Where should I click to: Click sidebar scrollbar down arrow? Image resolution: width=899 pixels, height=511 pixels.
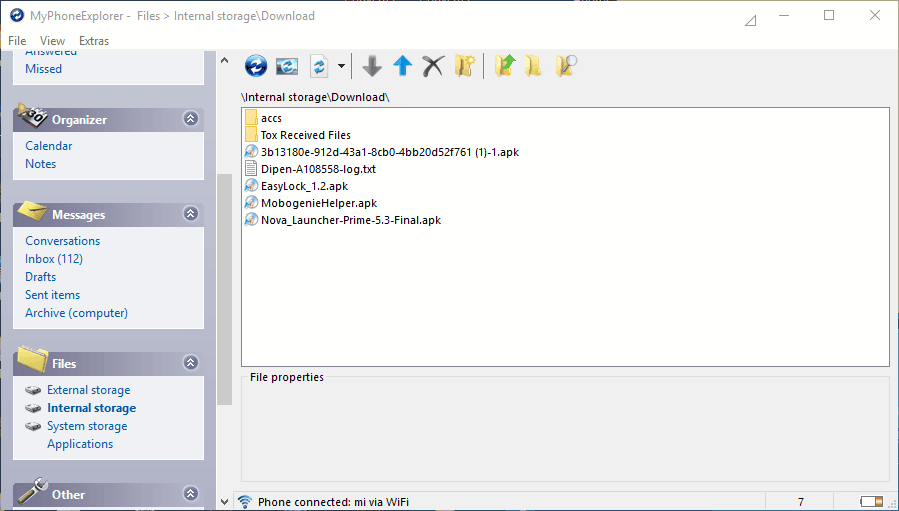[x=224, y=502]
